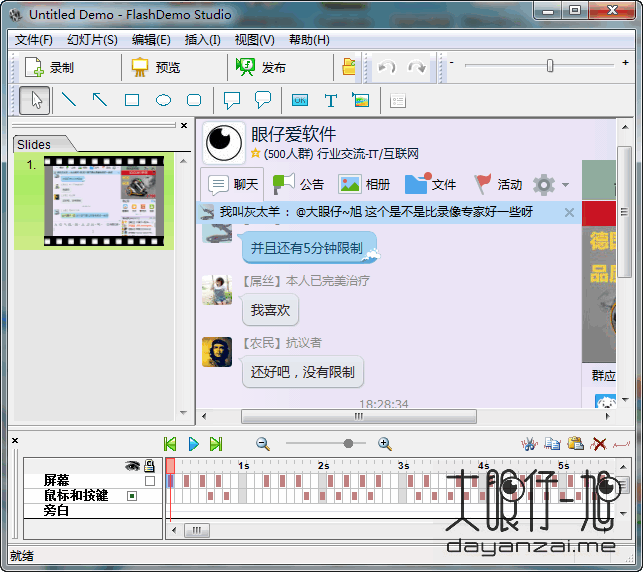Zoom in the timeline

click(x=385, y=444)
